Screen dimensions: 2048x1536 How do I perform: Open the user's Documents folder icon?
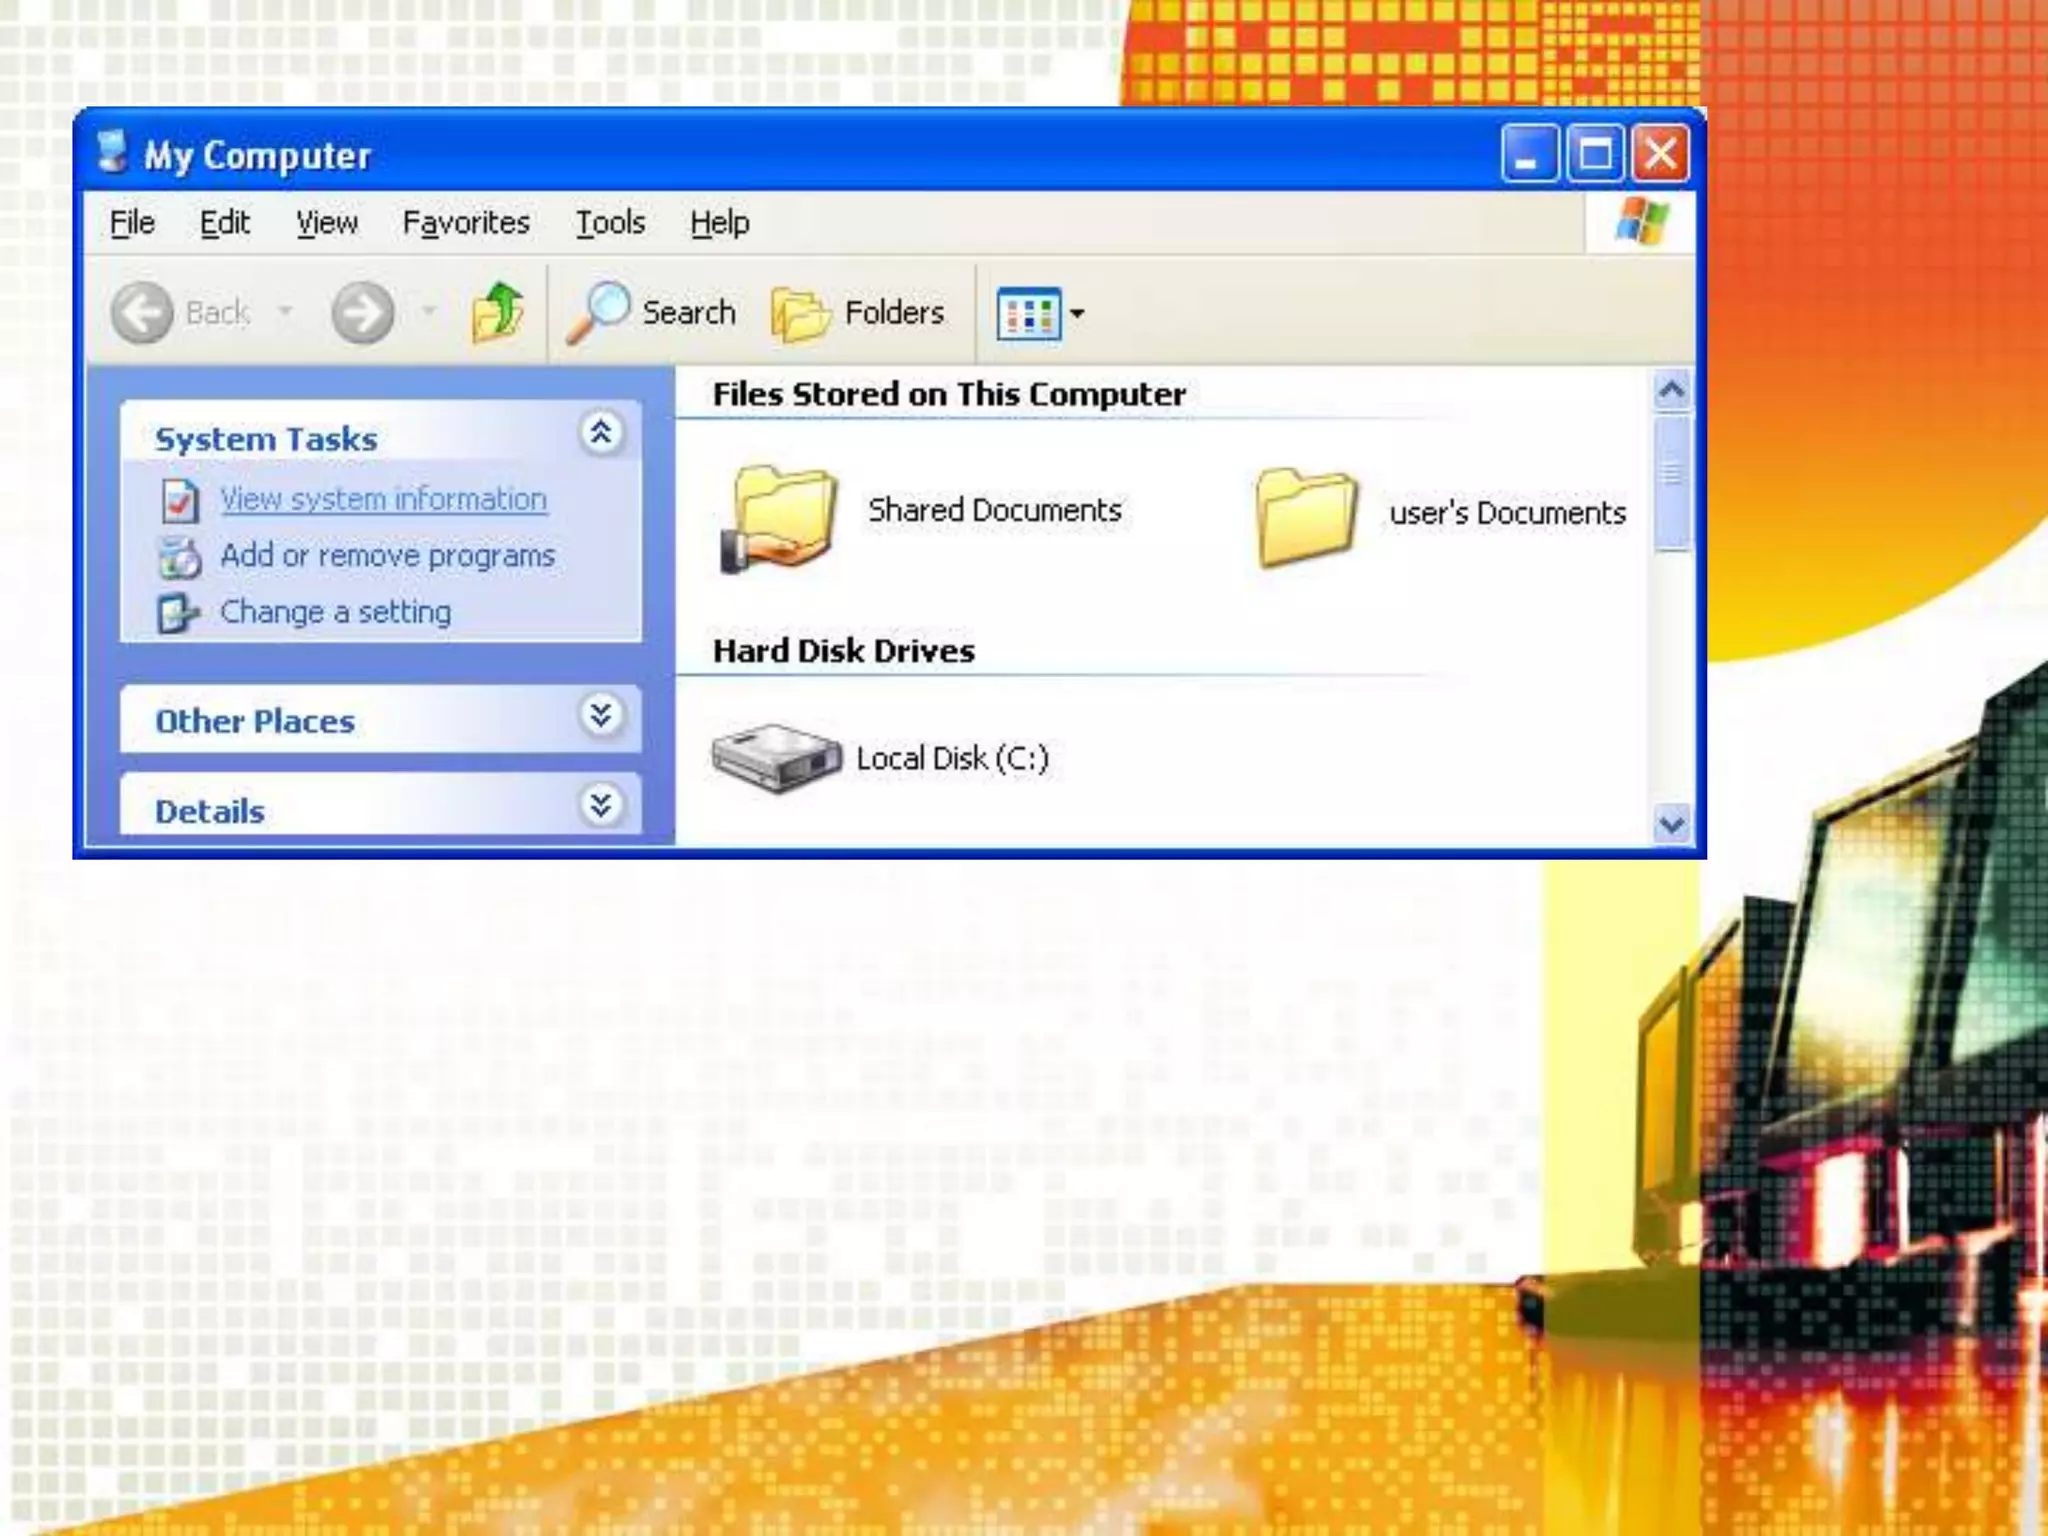1307,517
